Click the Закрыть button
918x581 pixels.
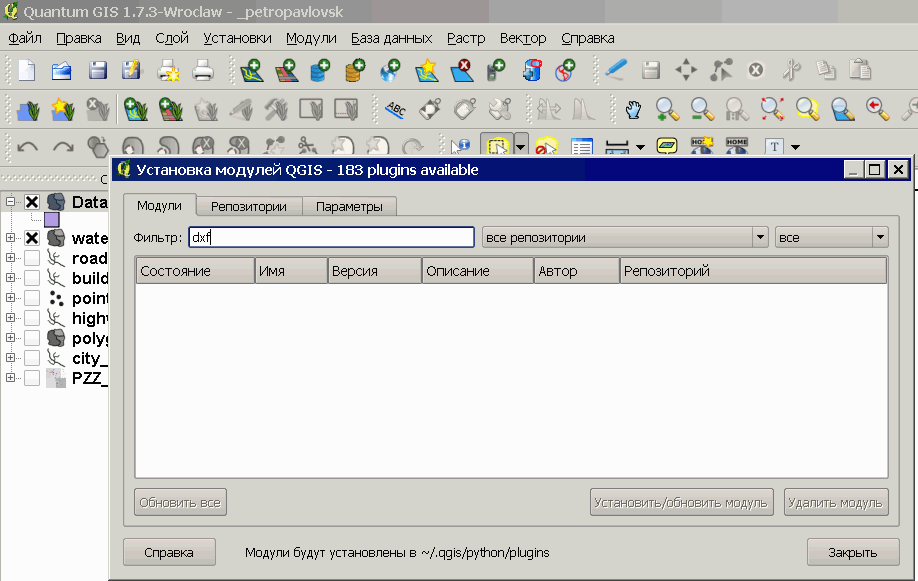tap(852, 552)
